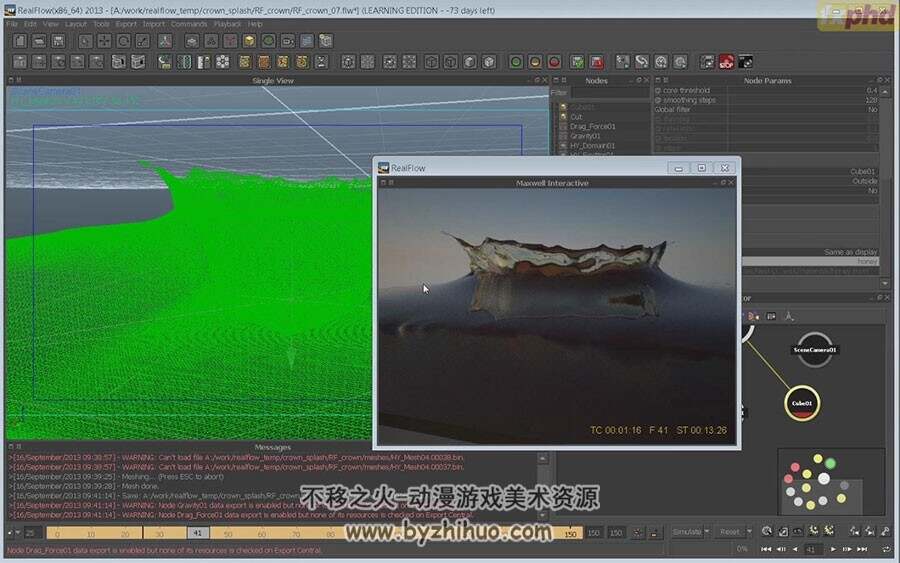Select the Rotate transform tool icon

pos(123,41)
